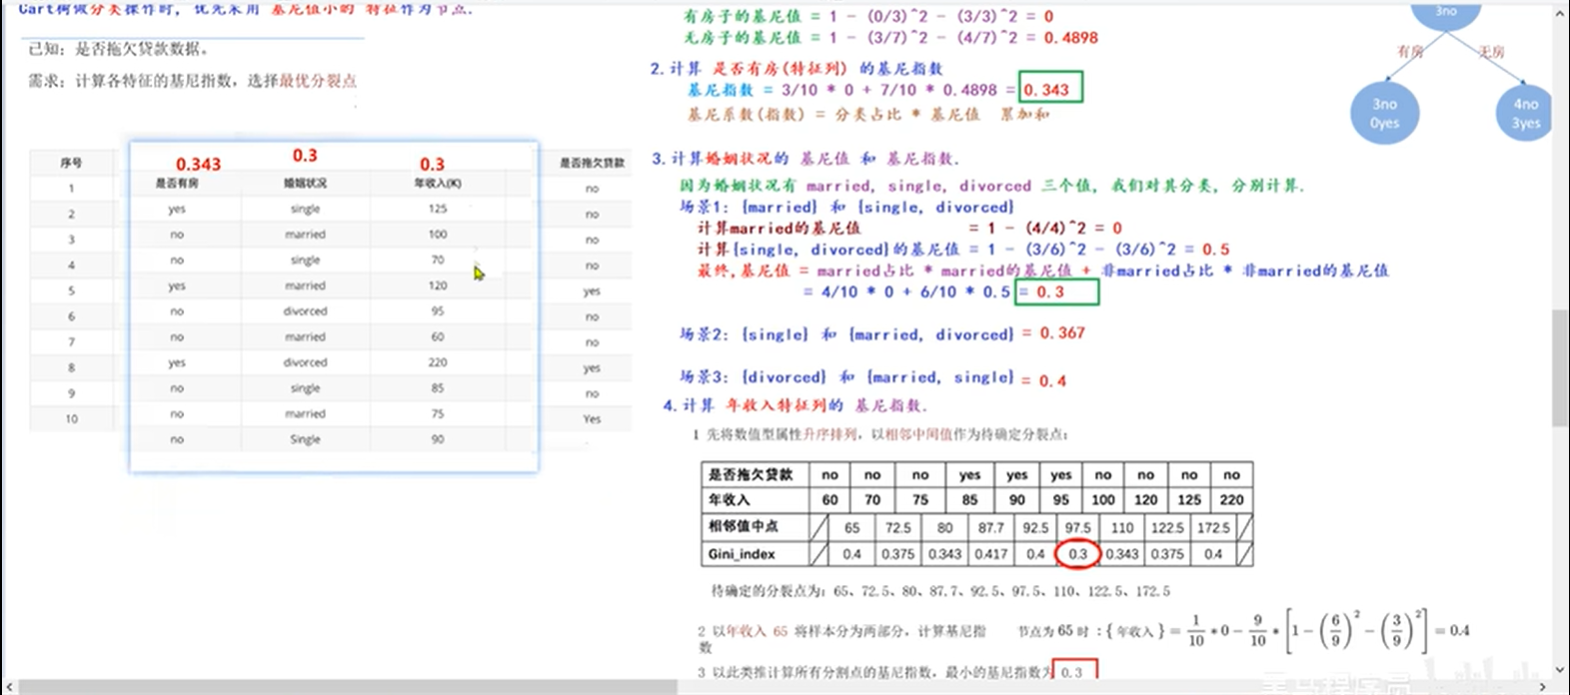Click the line '待确定的分裂点为：65、72.5、80...'
Viewport: 1570px width, 695px height.
tap(940, 591)
